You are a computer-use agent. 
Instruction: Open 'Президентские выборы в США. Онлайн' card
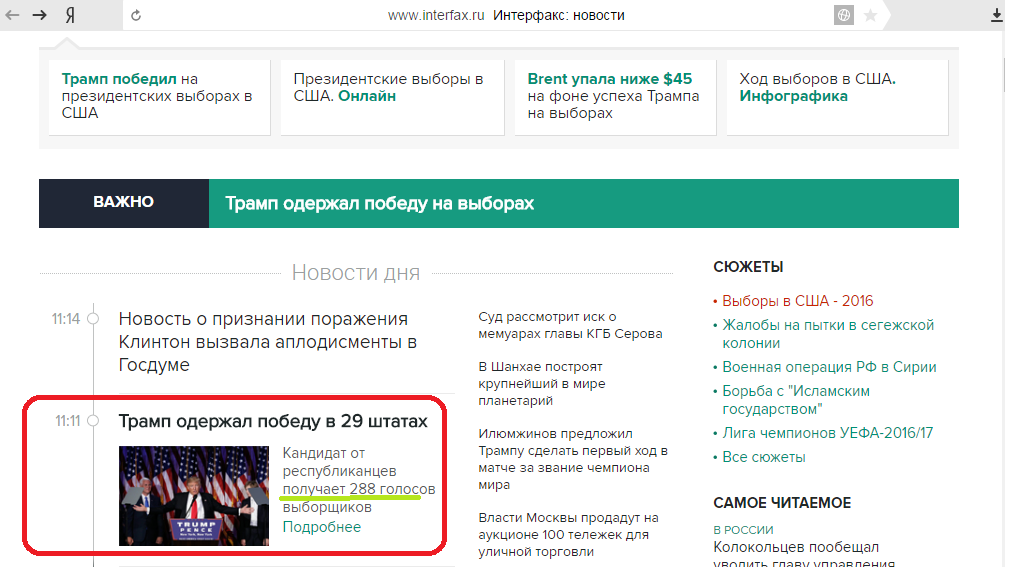point(392,97)
